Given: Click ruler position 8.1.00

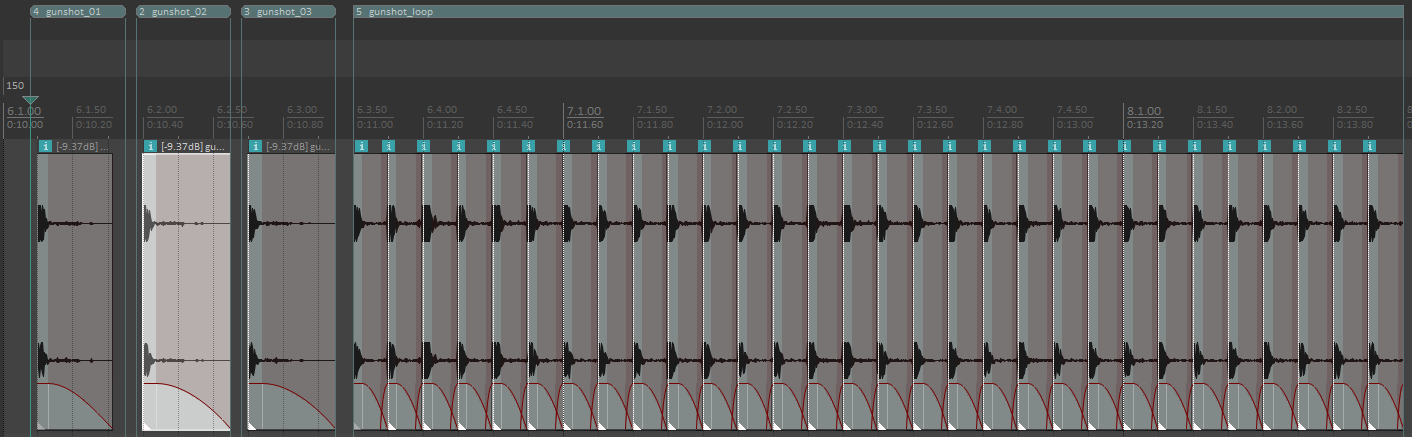Looking at the screenshot, I should [1144, 110].
